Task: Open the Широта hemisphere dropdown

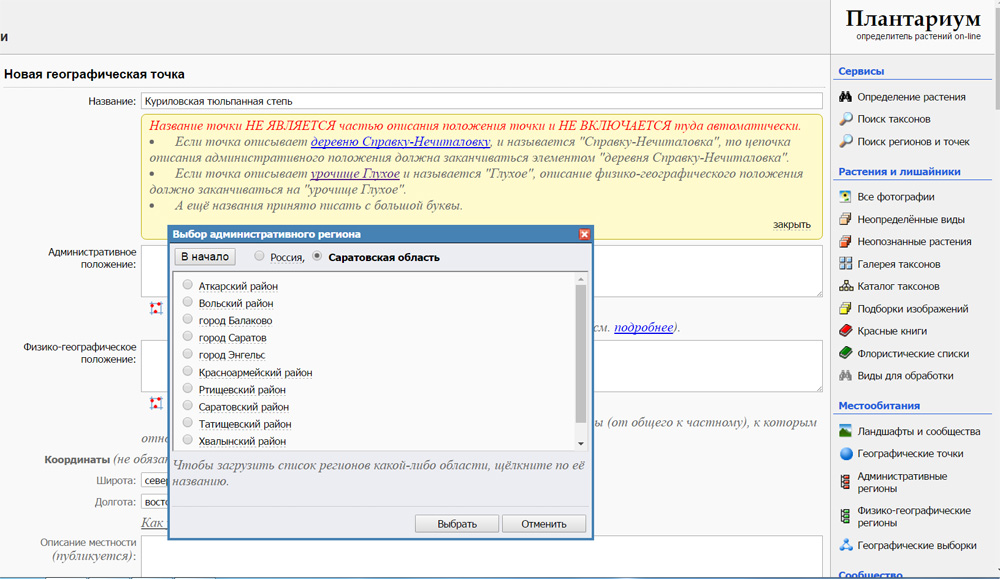Action: click(x=155, y=481)
